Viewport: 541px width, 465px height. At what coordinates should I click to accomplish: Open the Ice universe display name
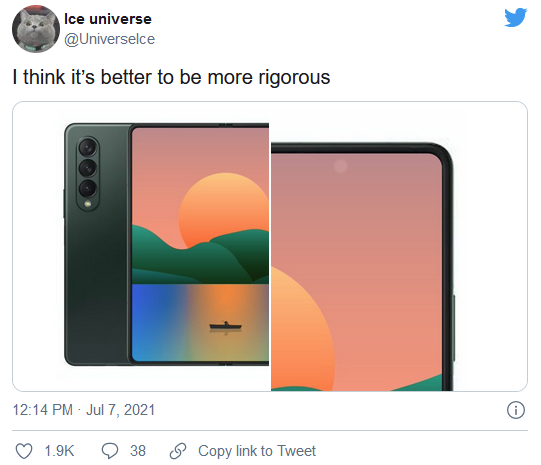click(108, 19)
